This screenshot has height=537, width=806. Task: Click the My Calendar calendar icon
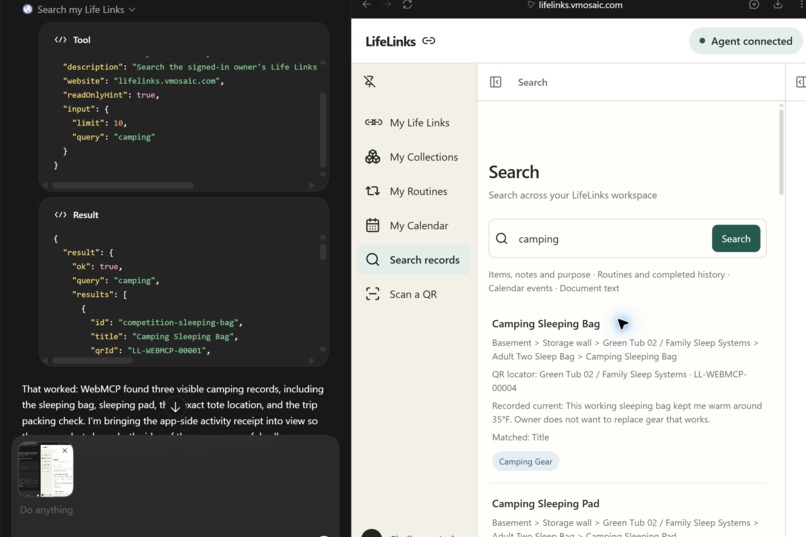tap(373, 226)
